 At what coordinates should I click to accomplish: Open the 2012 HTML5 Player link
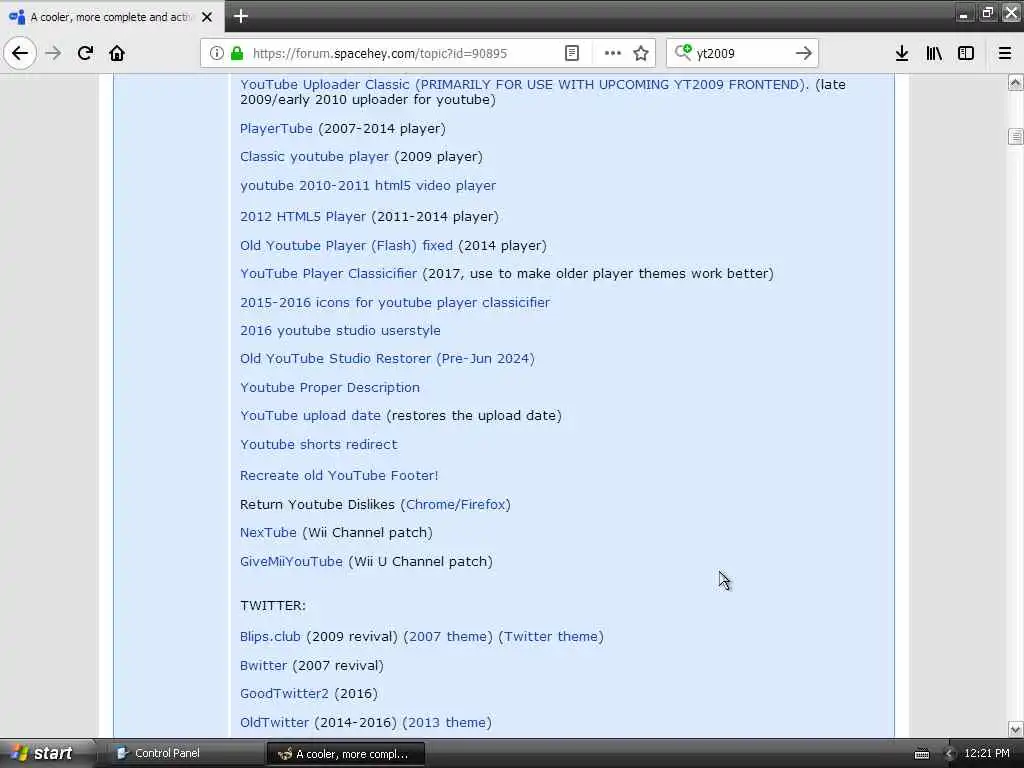coord(303,217)
